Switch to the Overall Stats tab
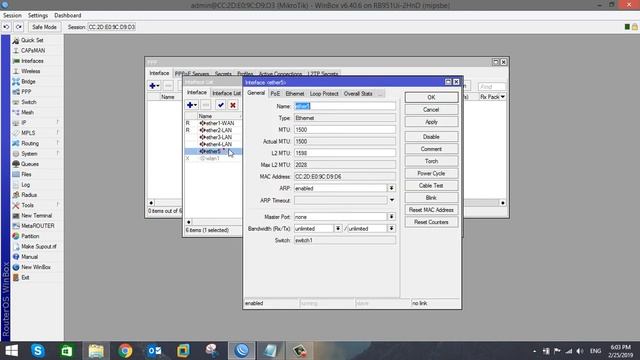 coord(358,93)
